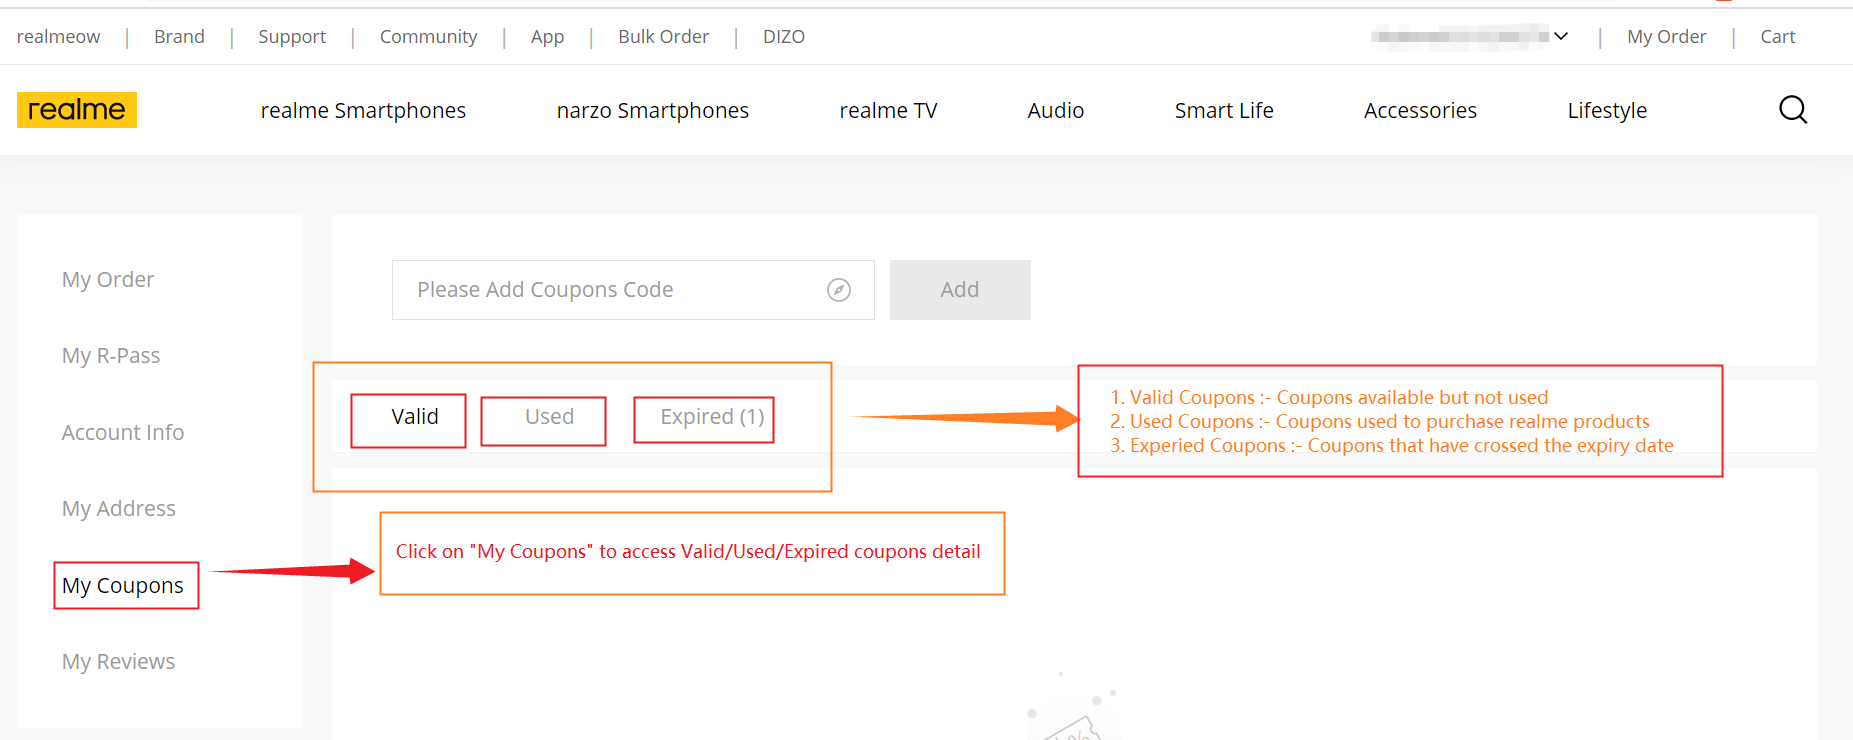
Task: Switch to the Used coupons tab
Action: click(549, 417)
